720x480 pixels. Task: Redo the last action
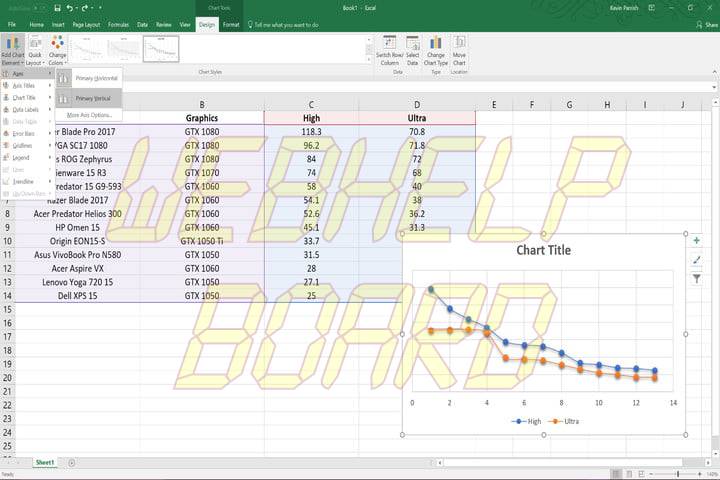point(85,8)
